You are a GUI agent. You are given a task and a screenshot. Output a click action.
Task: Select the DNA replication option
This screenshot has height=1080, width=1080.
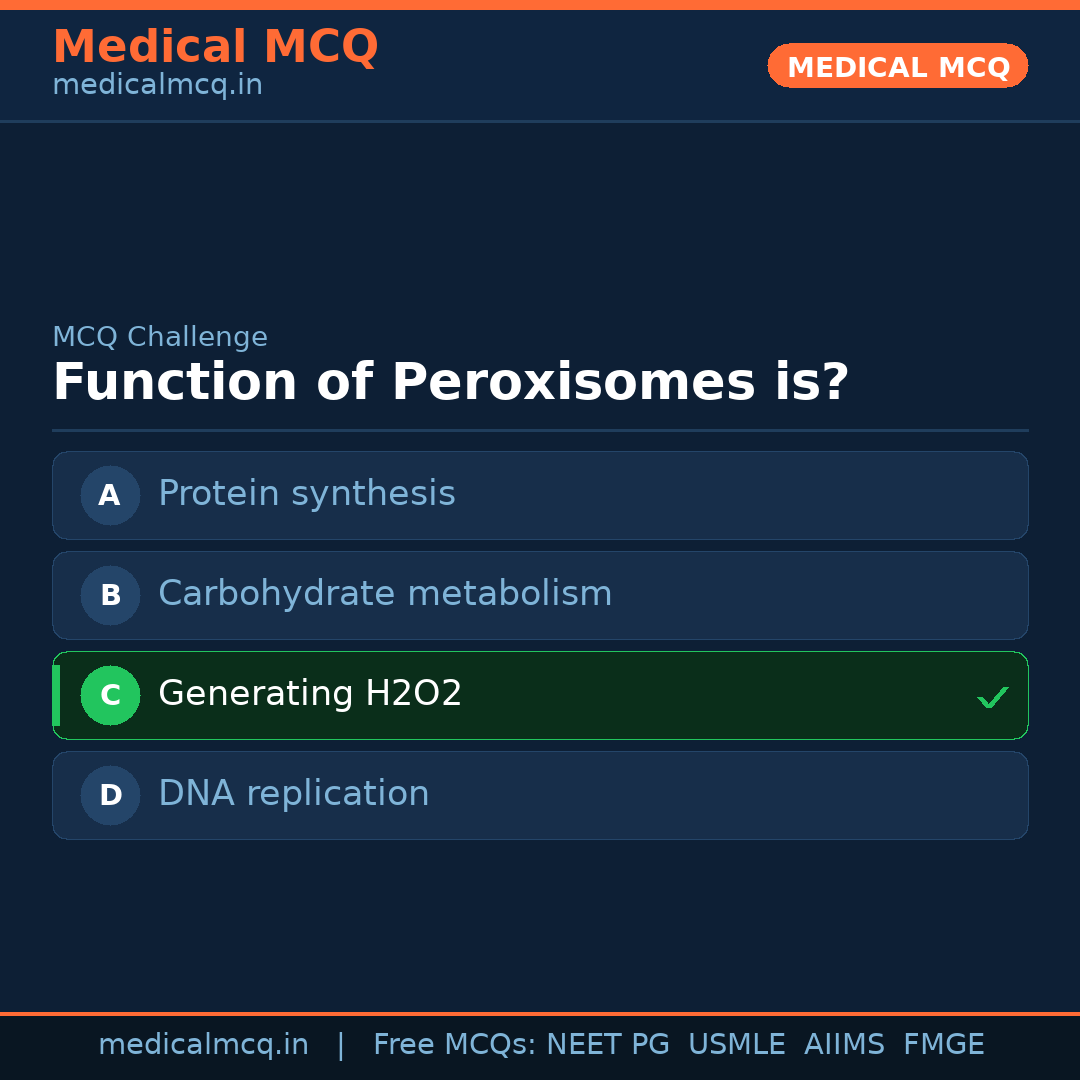coord(293,794)
